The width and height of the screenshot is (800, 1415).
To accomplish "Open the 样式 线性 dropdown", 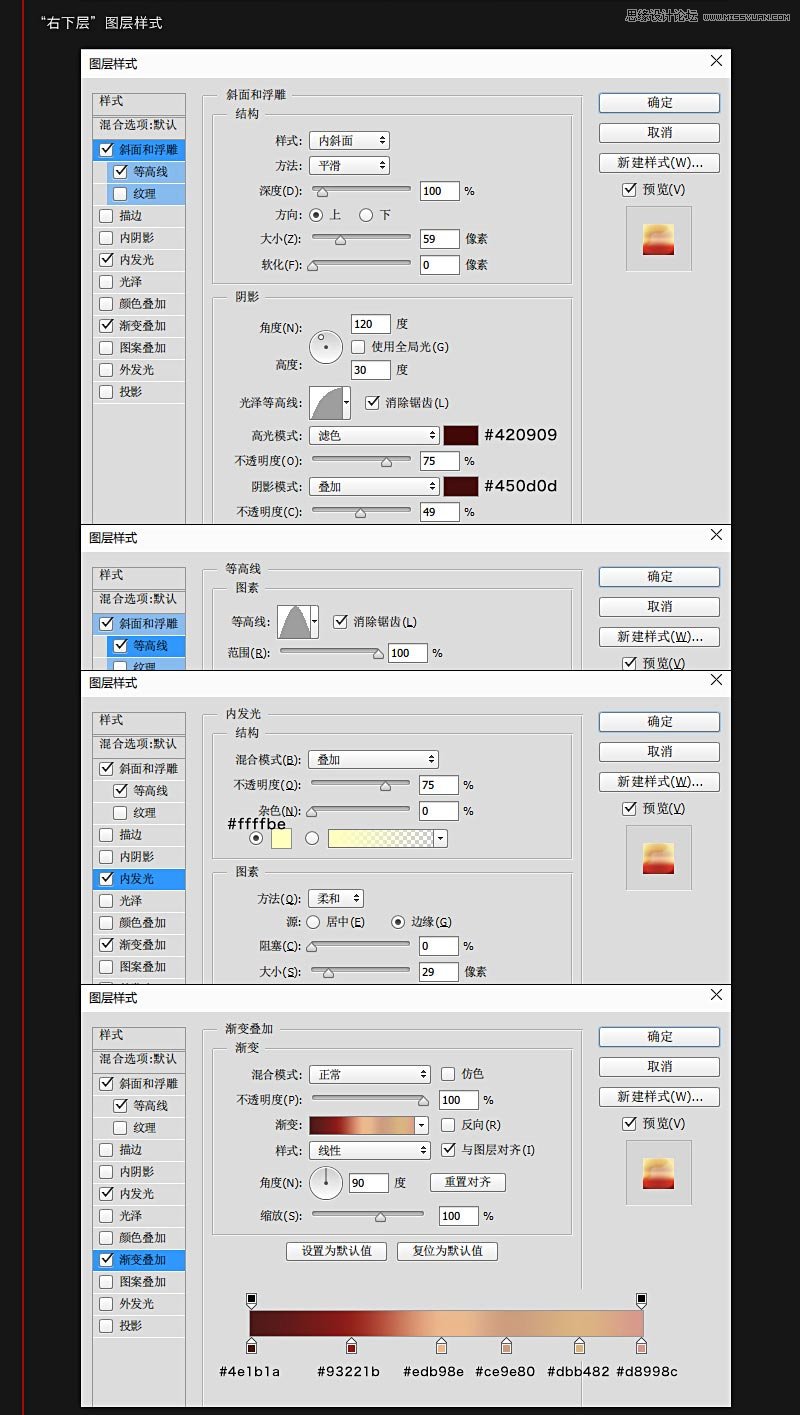I will [x=370, y=1151].
